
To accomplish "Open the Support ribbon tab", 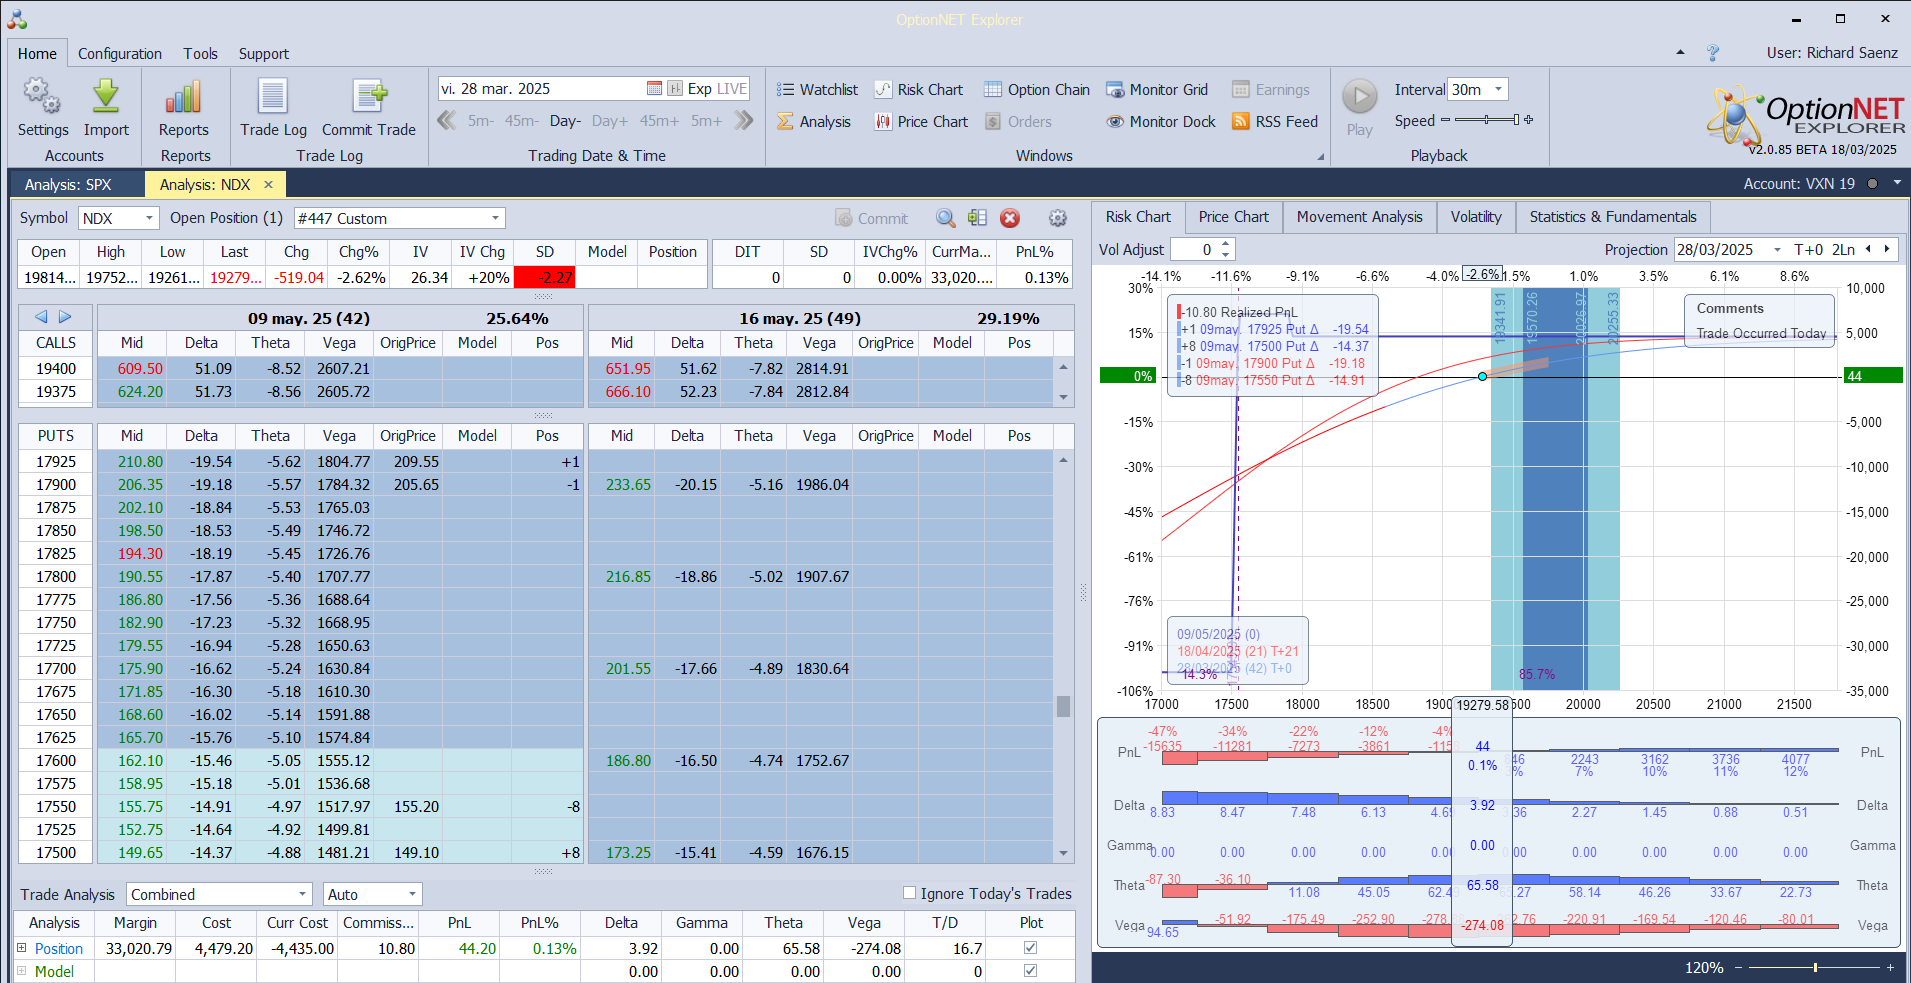I will click(x=263, y=53).
